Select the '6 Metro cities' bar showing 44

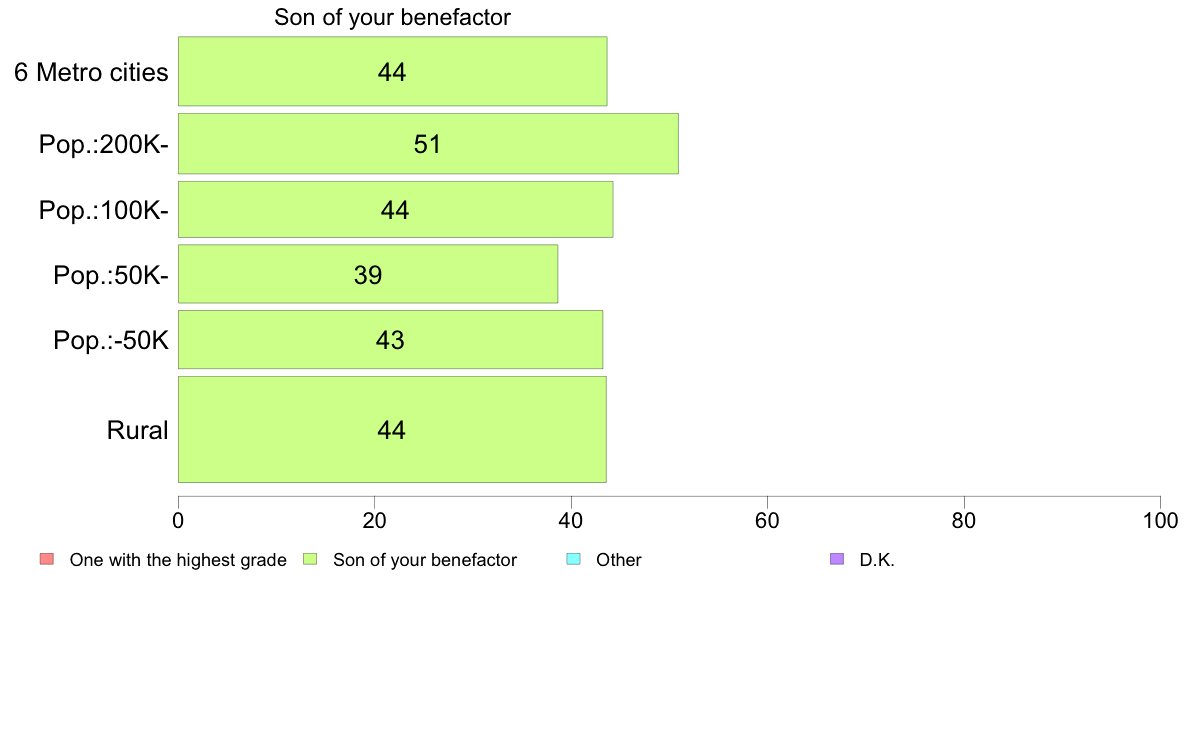[392, 71]
